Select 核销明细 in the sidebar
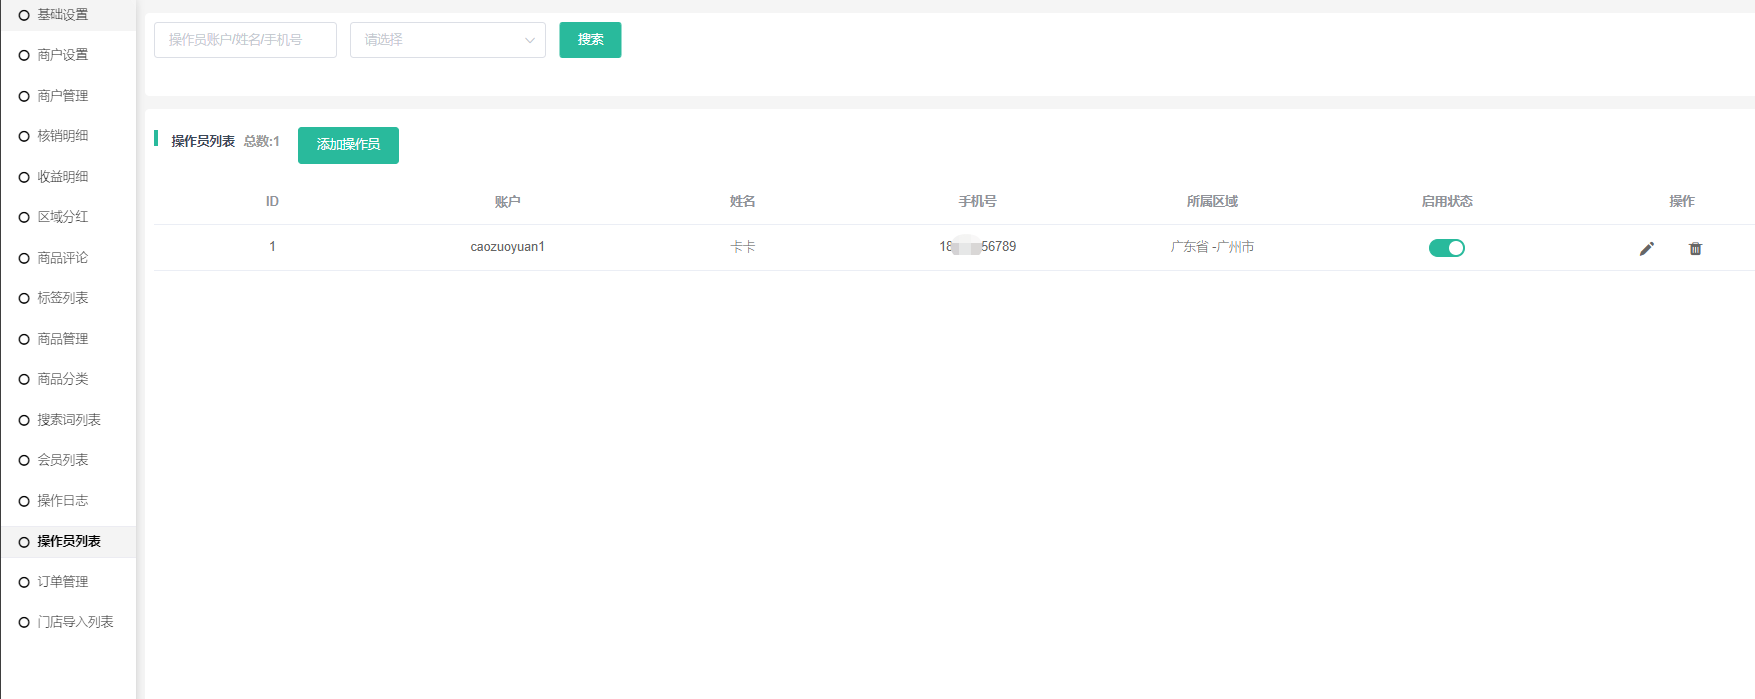Screen dimensions: 1755x699 62,136
